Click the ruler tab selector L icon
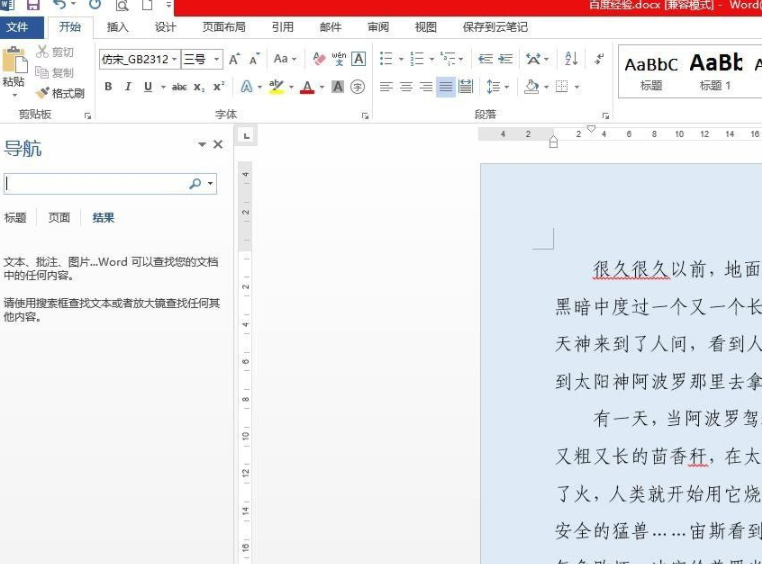The height and width of the screenshot is (564, 762). [x=246, y=136]
